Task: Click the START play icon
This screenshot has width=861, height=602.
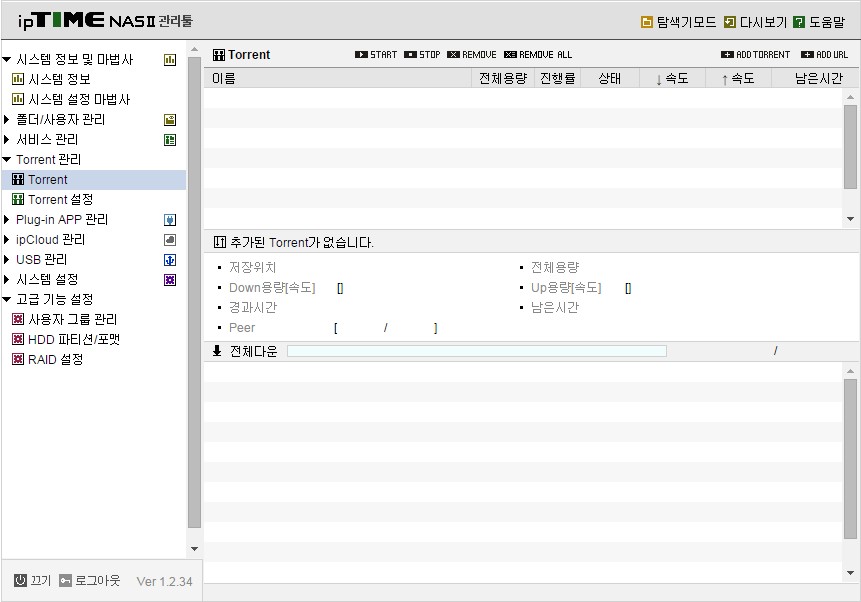Action: tap(361, 55)
